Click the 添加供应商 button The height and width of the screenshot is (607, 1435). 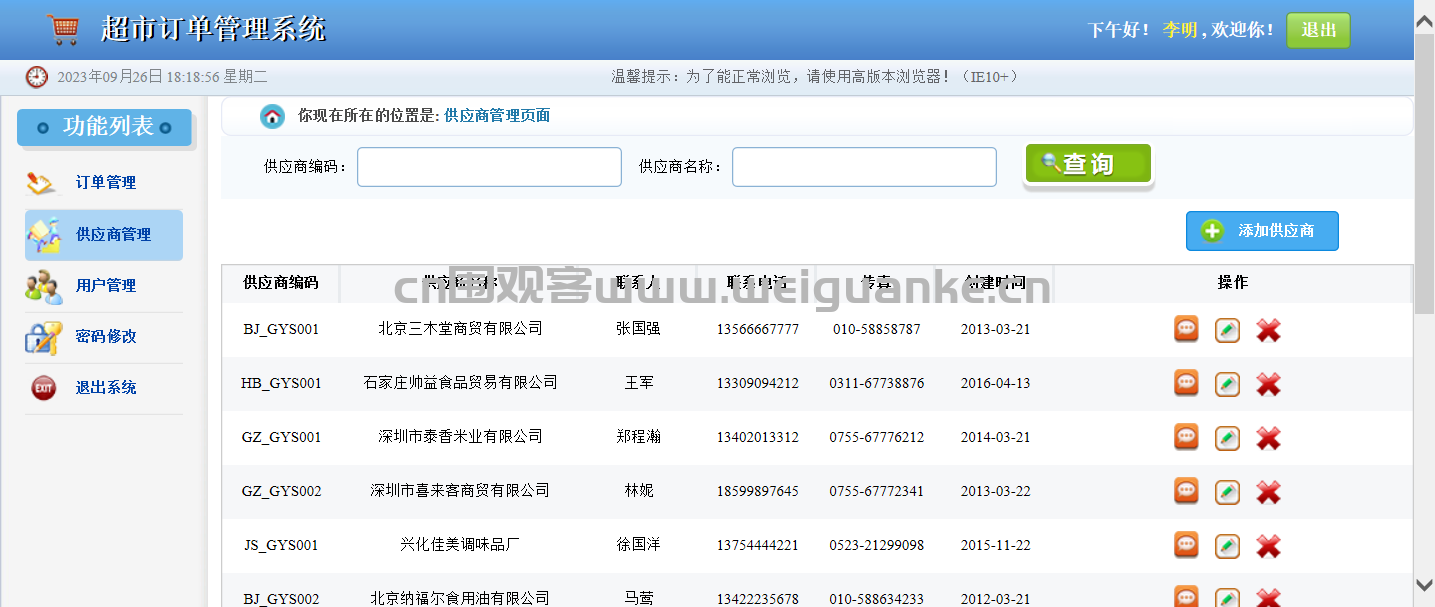(x=1262, y=231)
